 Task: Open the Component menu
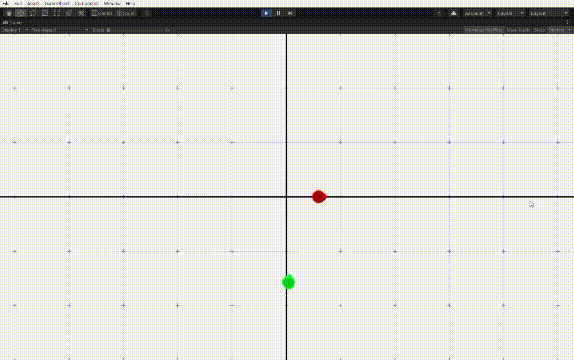86,3
